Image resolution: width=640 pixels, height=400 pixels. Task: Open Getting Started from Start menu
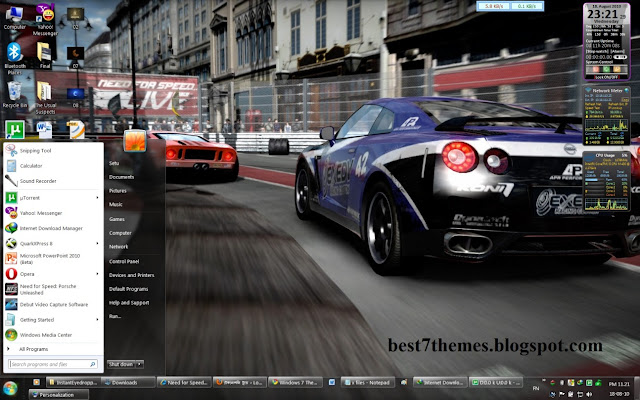click(52, 320)
